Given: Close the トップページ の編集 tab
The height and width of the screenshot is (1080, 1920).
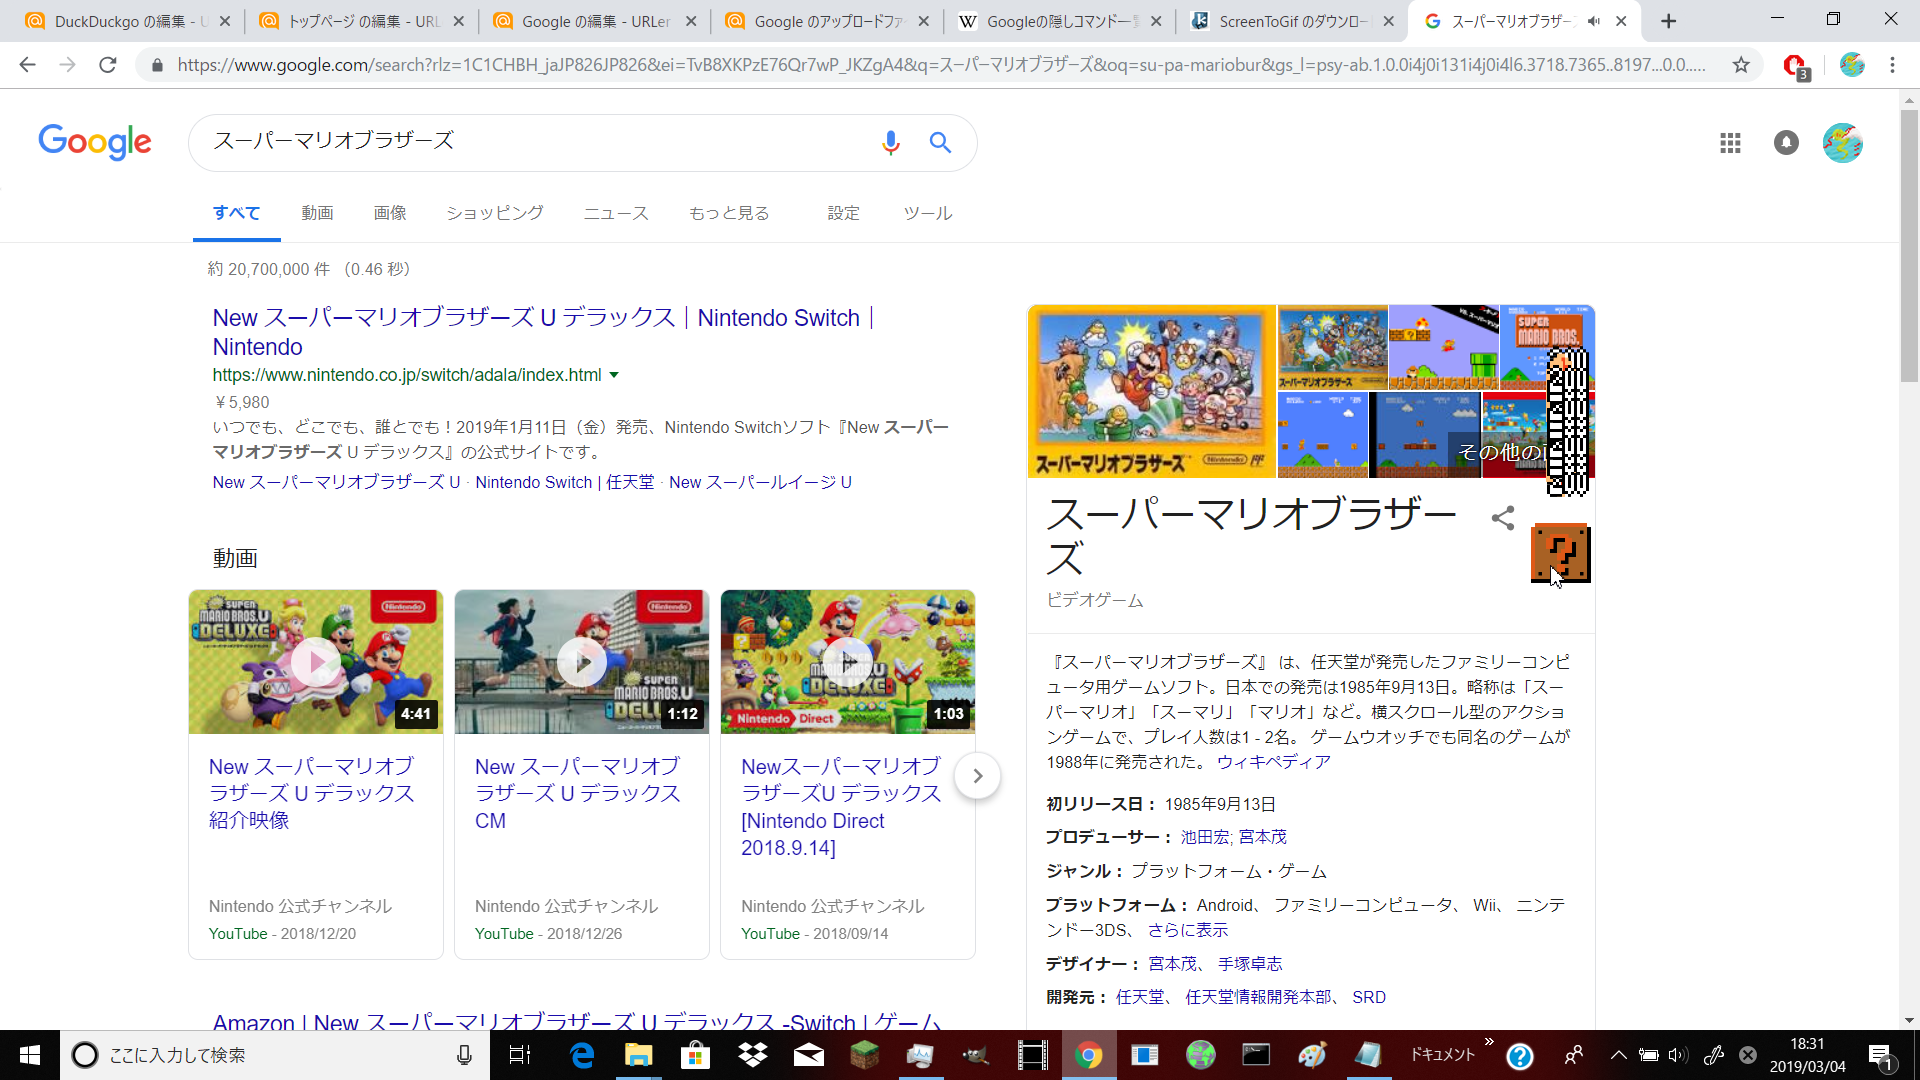Looking at the screenshot, I should 458,21.
